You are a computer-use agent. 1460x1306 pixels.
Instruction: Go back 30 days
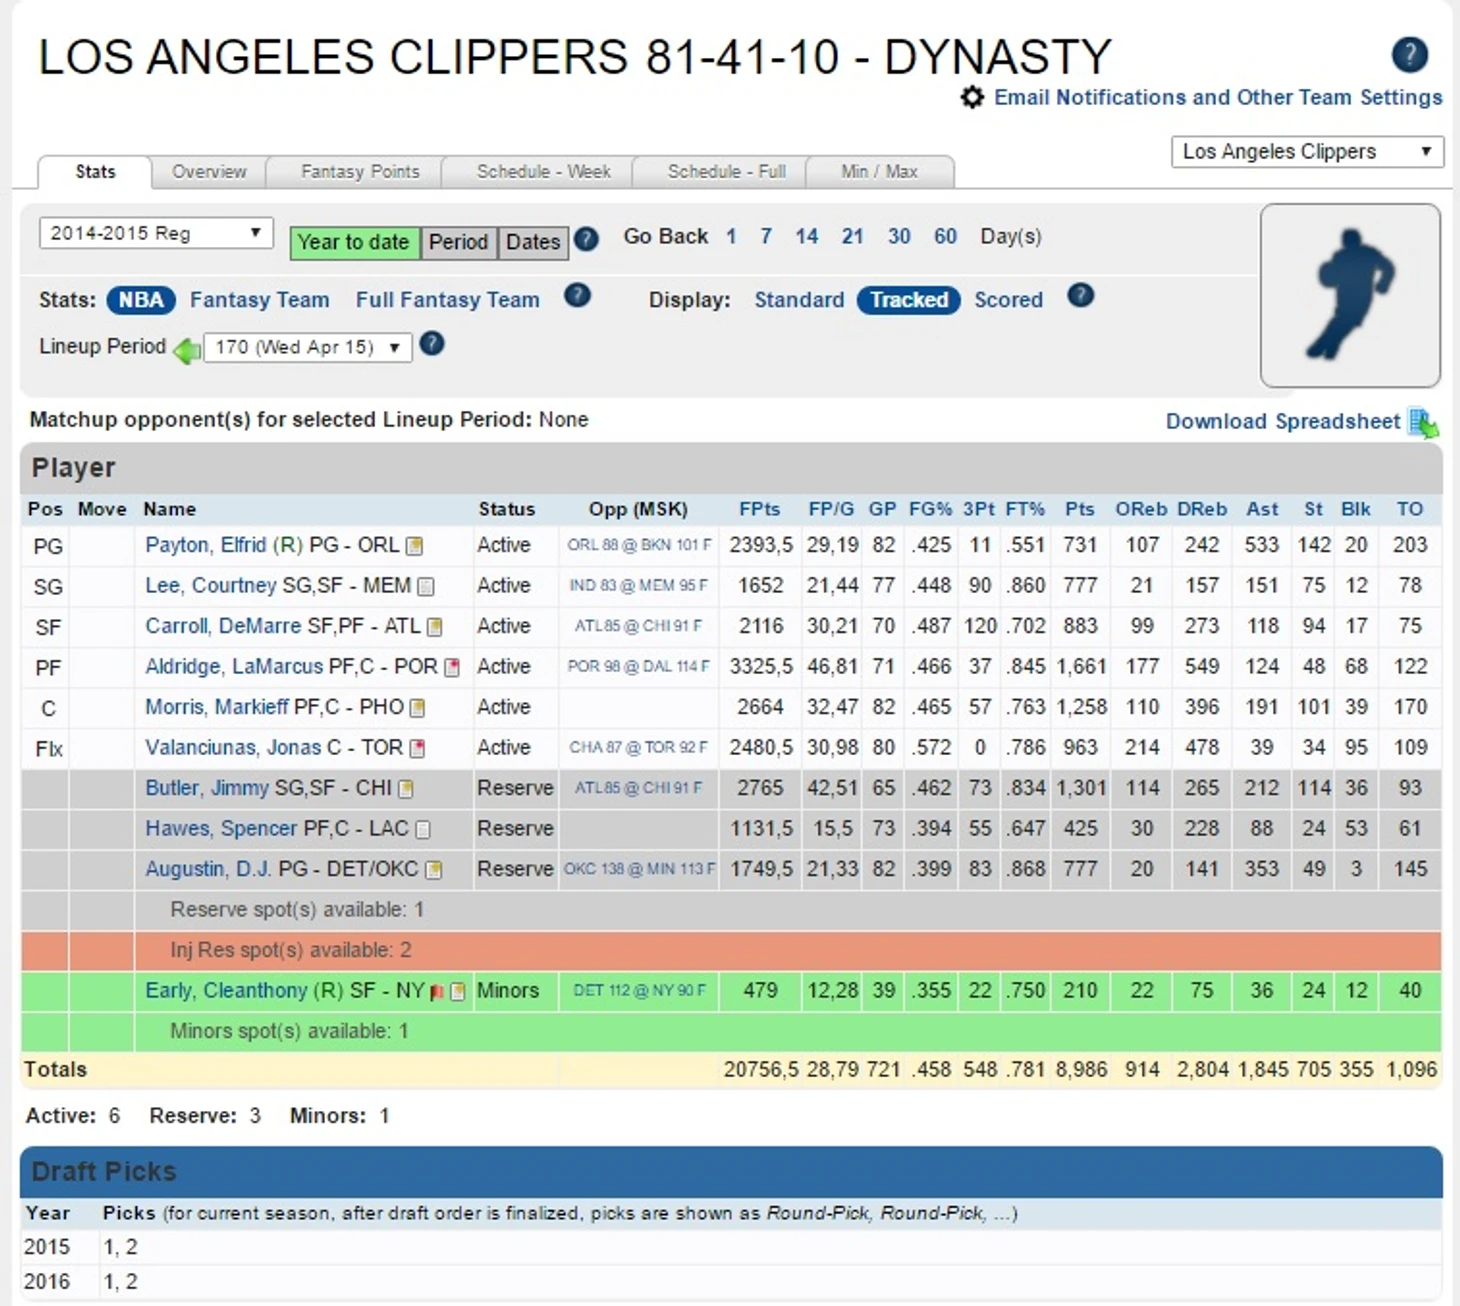(x=899, y=237)
